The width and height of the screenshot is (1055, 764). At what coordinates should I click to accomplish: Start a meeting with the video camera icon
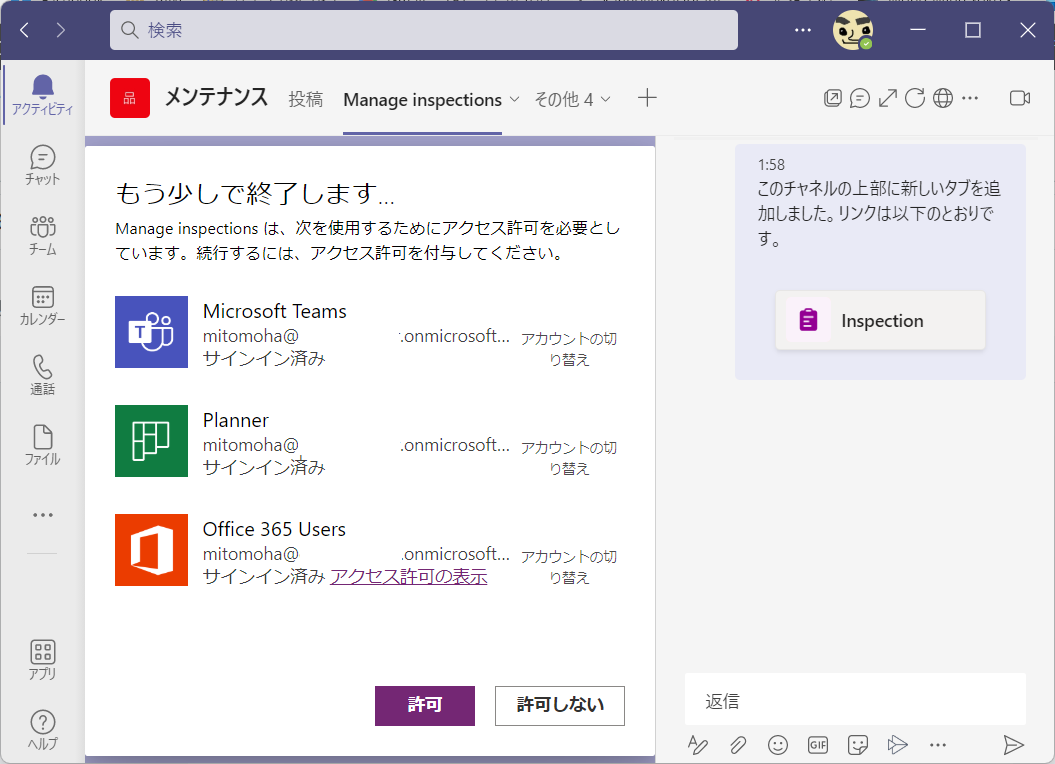point(1020,98)
